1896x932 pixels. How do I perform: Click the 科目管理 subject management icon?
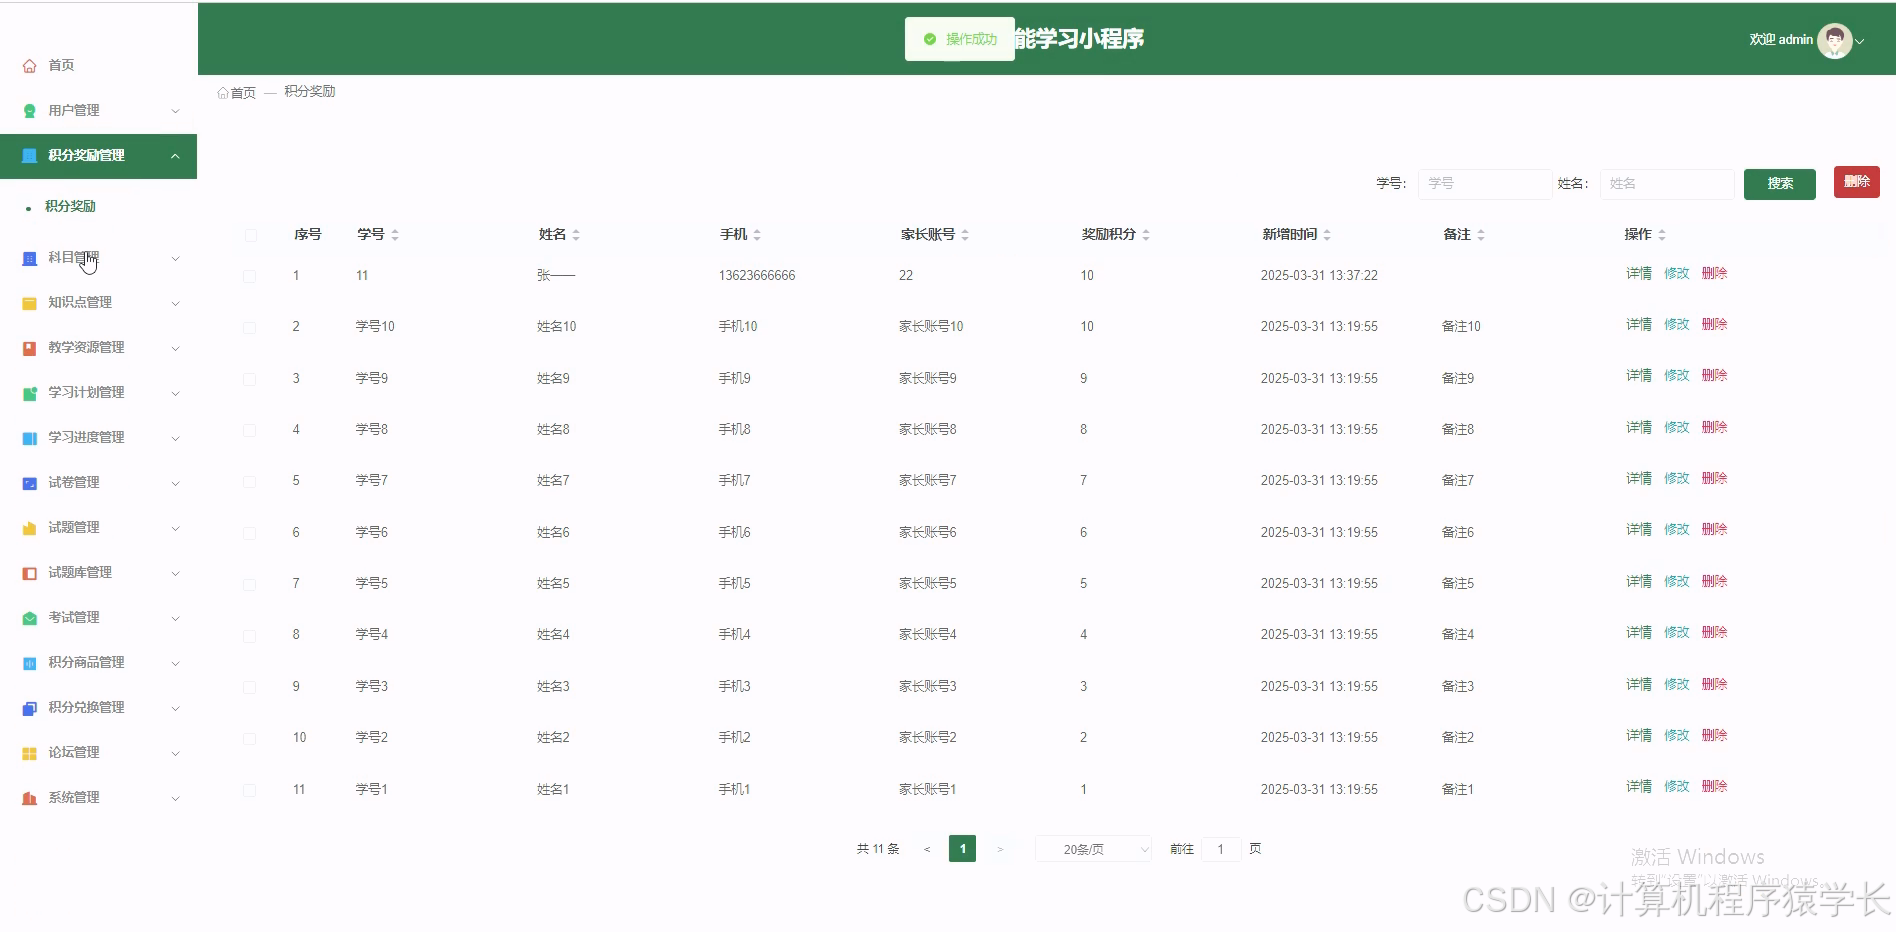(29, 258)
